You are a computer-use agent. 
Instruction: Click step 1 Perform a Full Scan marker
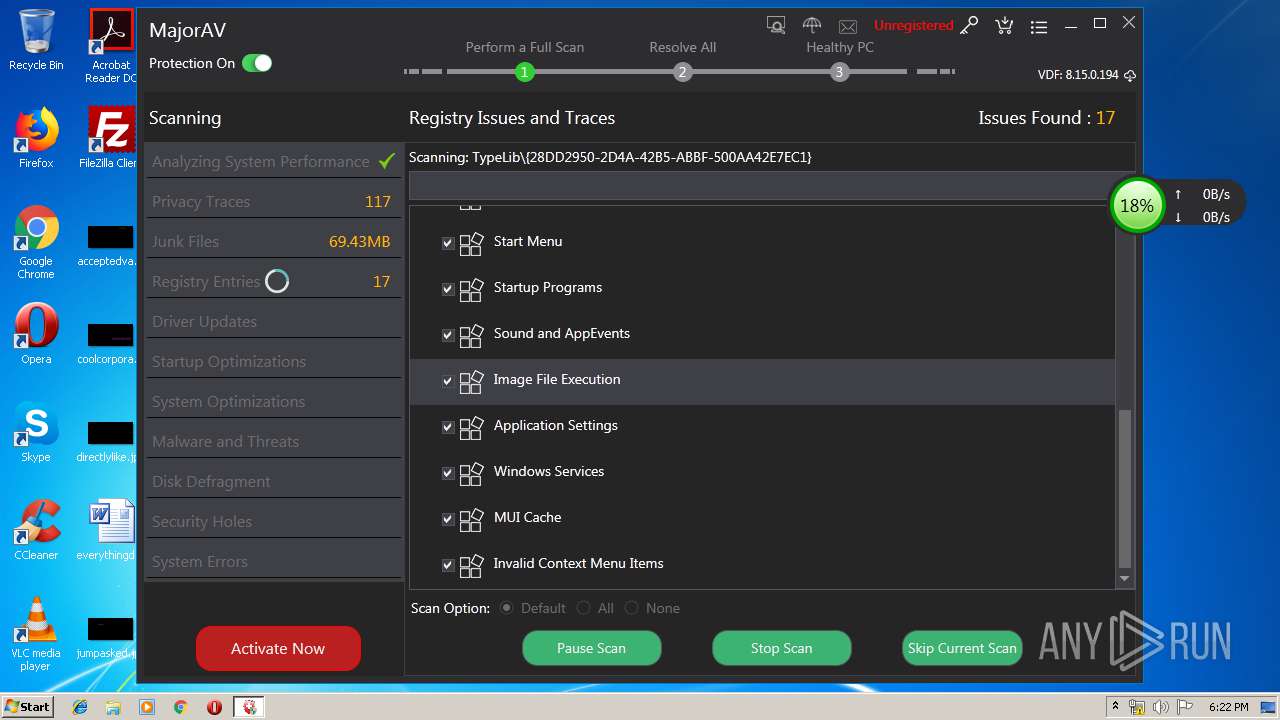524,72
